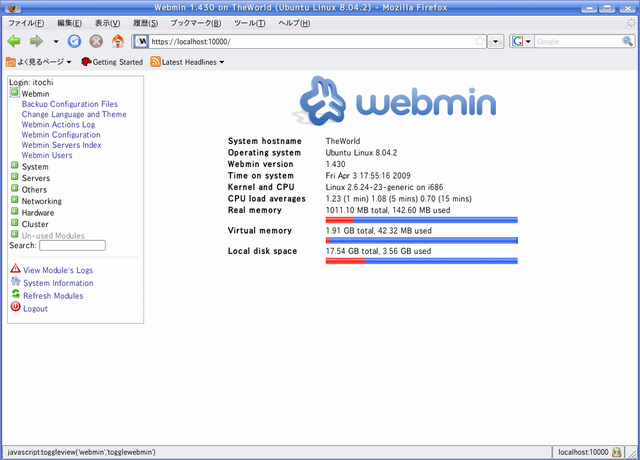Click the Local disk space usage bar

[x=422, y=261]
